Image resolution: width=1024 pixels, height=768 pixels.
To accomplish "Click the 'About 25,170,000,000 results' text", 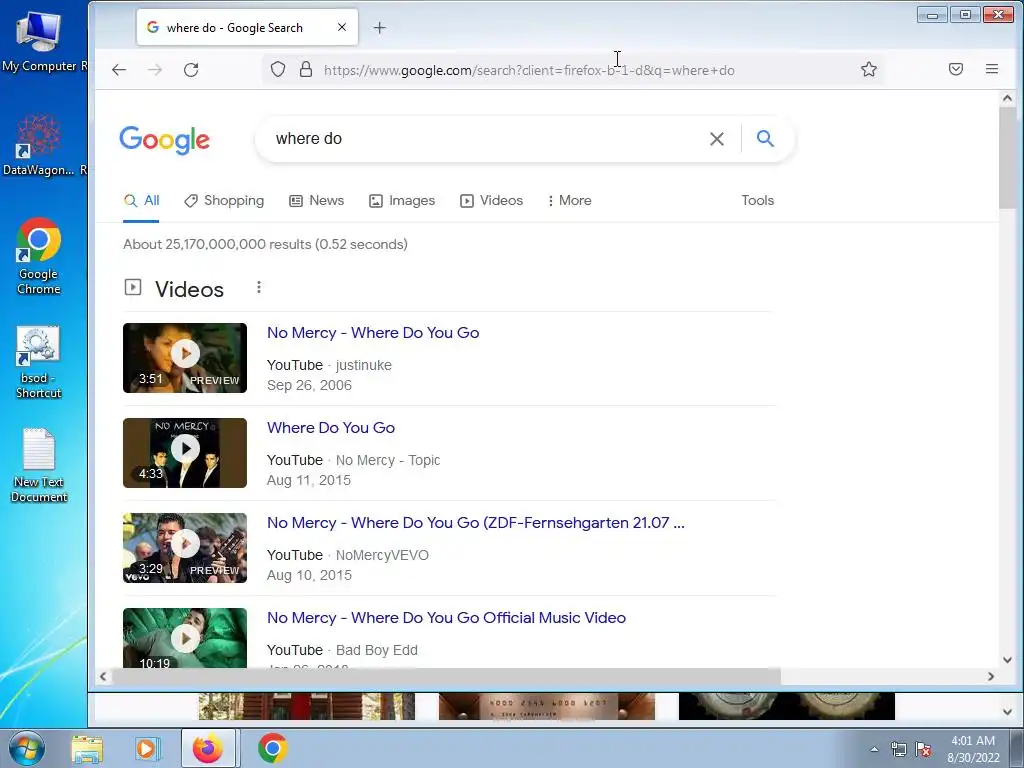I will (x=265, y=244).
